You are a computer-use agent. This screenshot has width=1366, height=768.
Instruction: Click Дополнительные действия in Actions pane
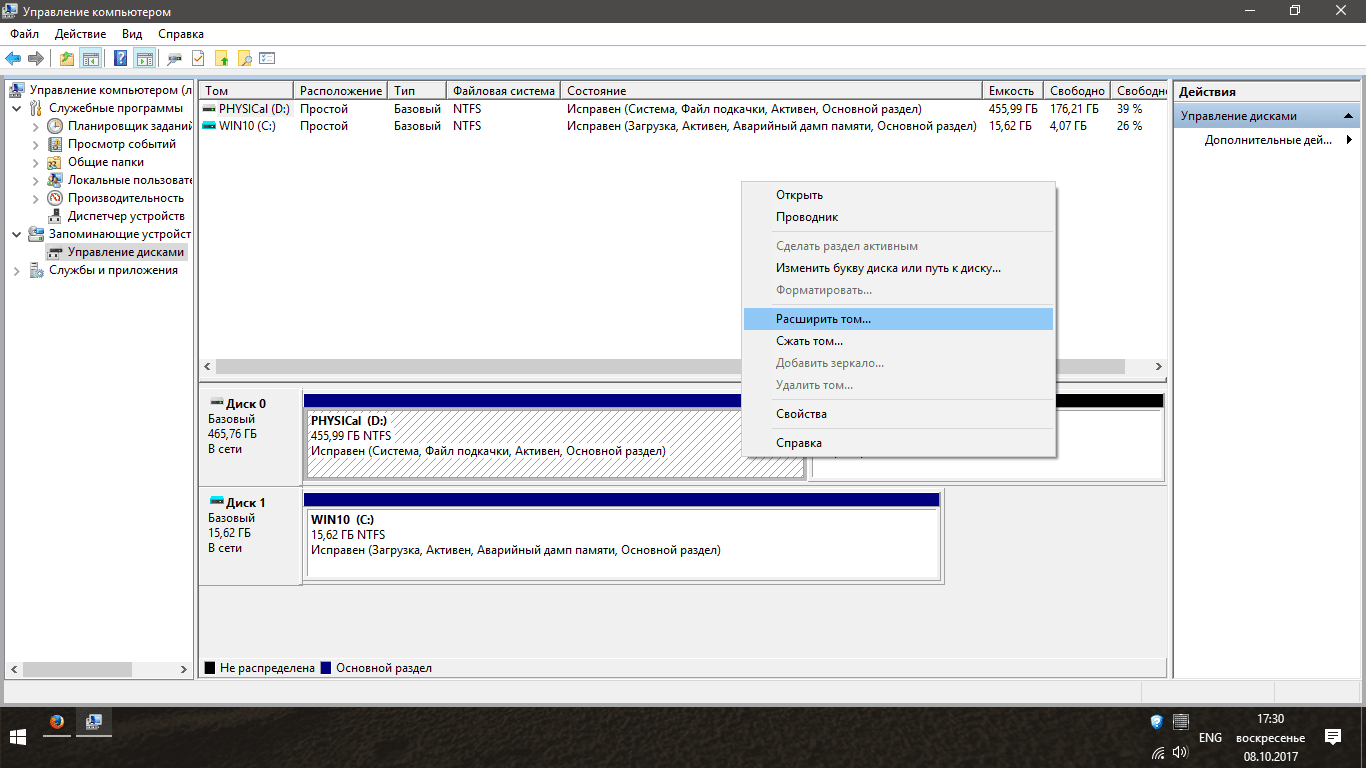click(x=1267, y=140)
